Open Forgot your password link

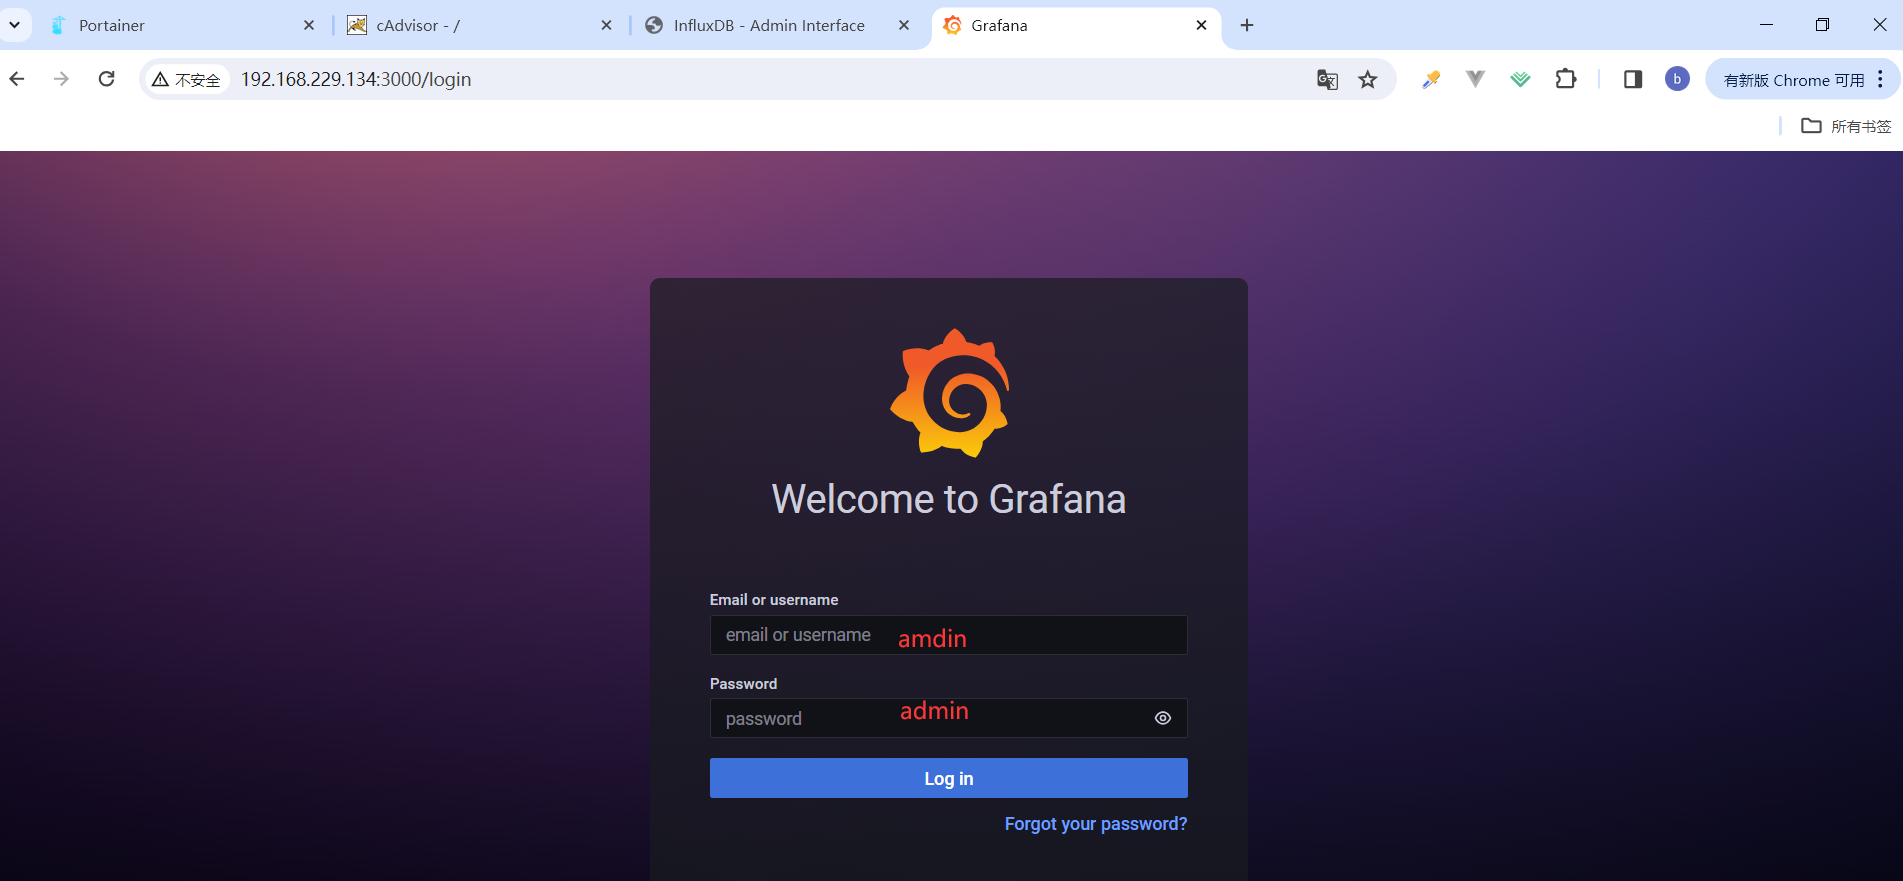1096,824
